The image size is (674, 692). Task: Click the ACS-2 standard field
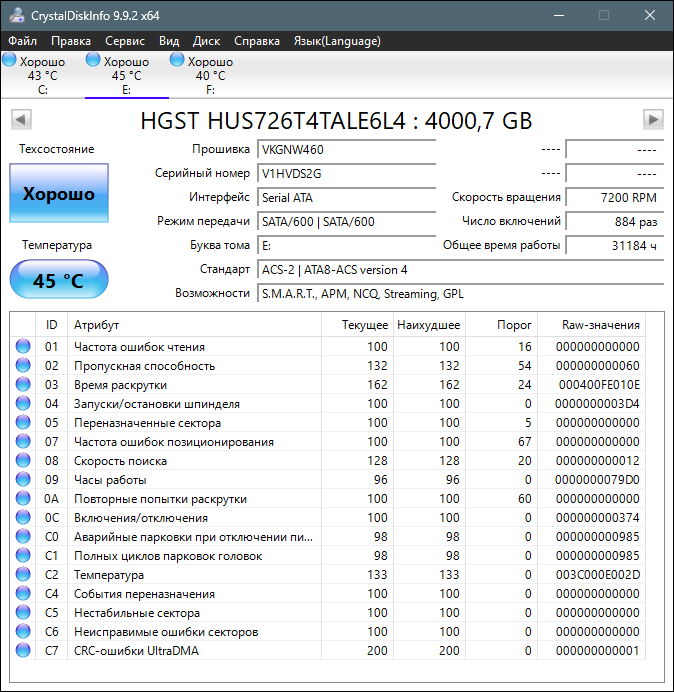click(460, 270)
